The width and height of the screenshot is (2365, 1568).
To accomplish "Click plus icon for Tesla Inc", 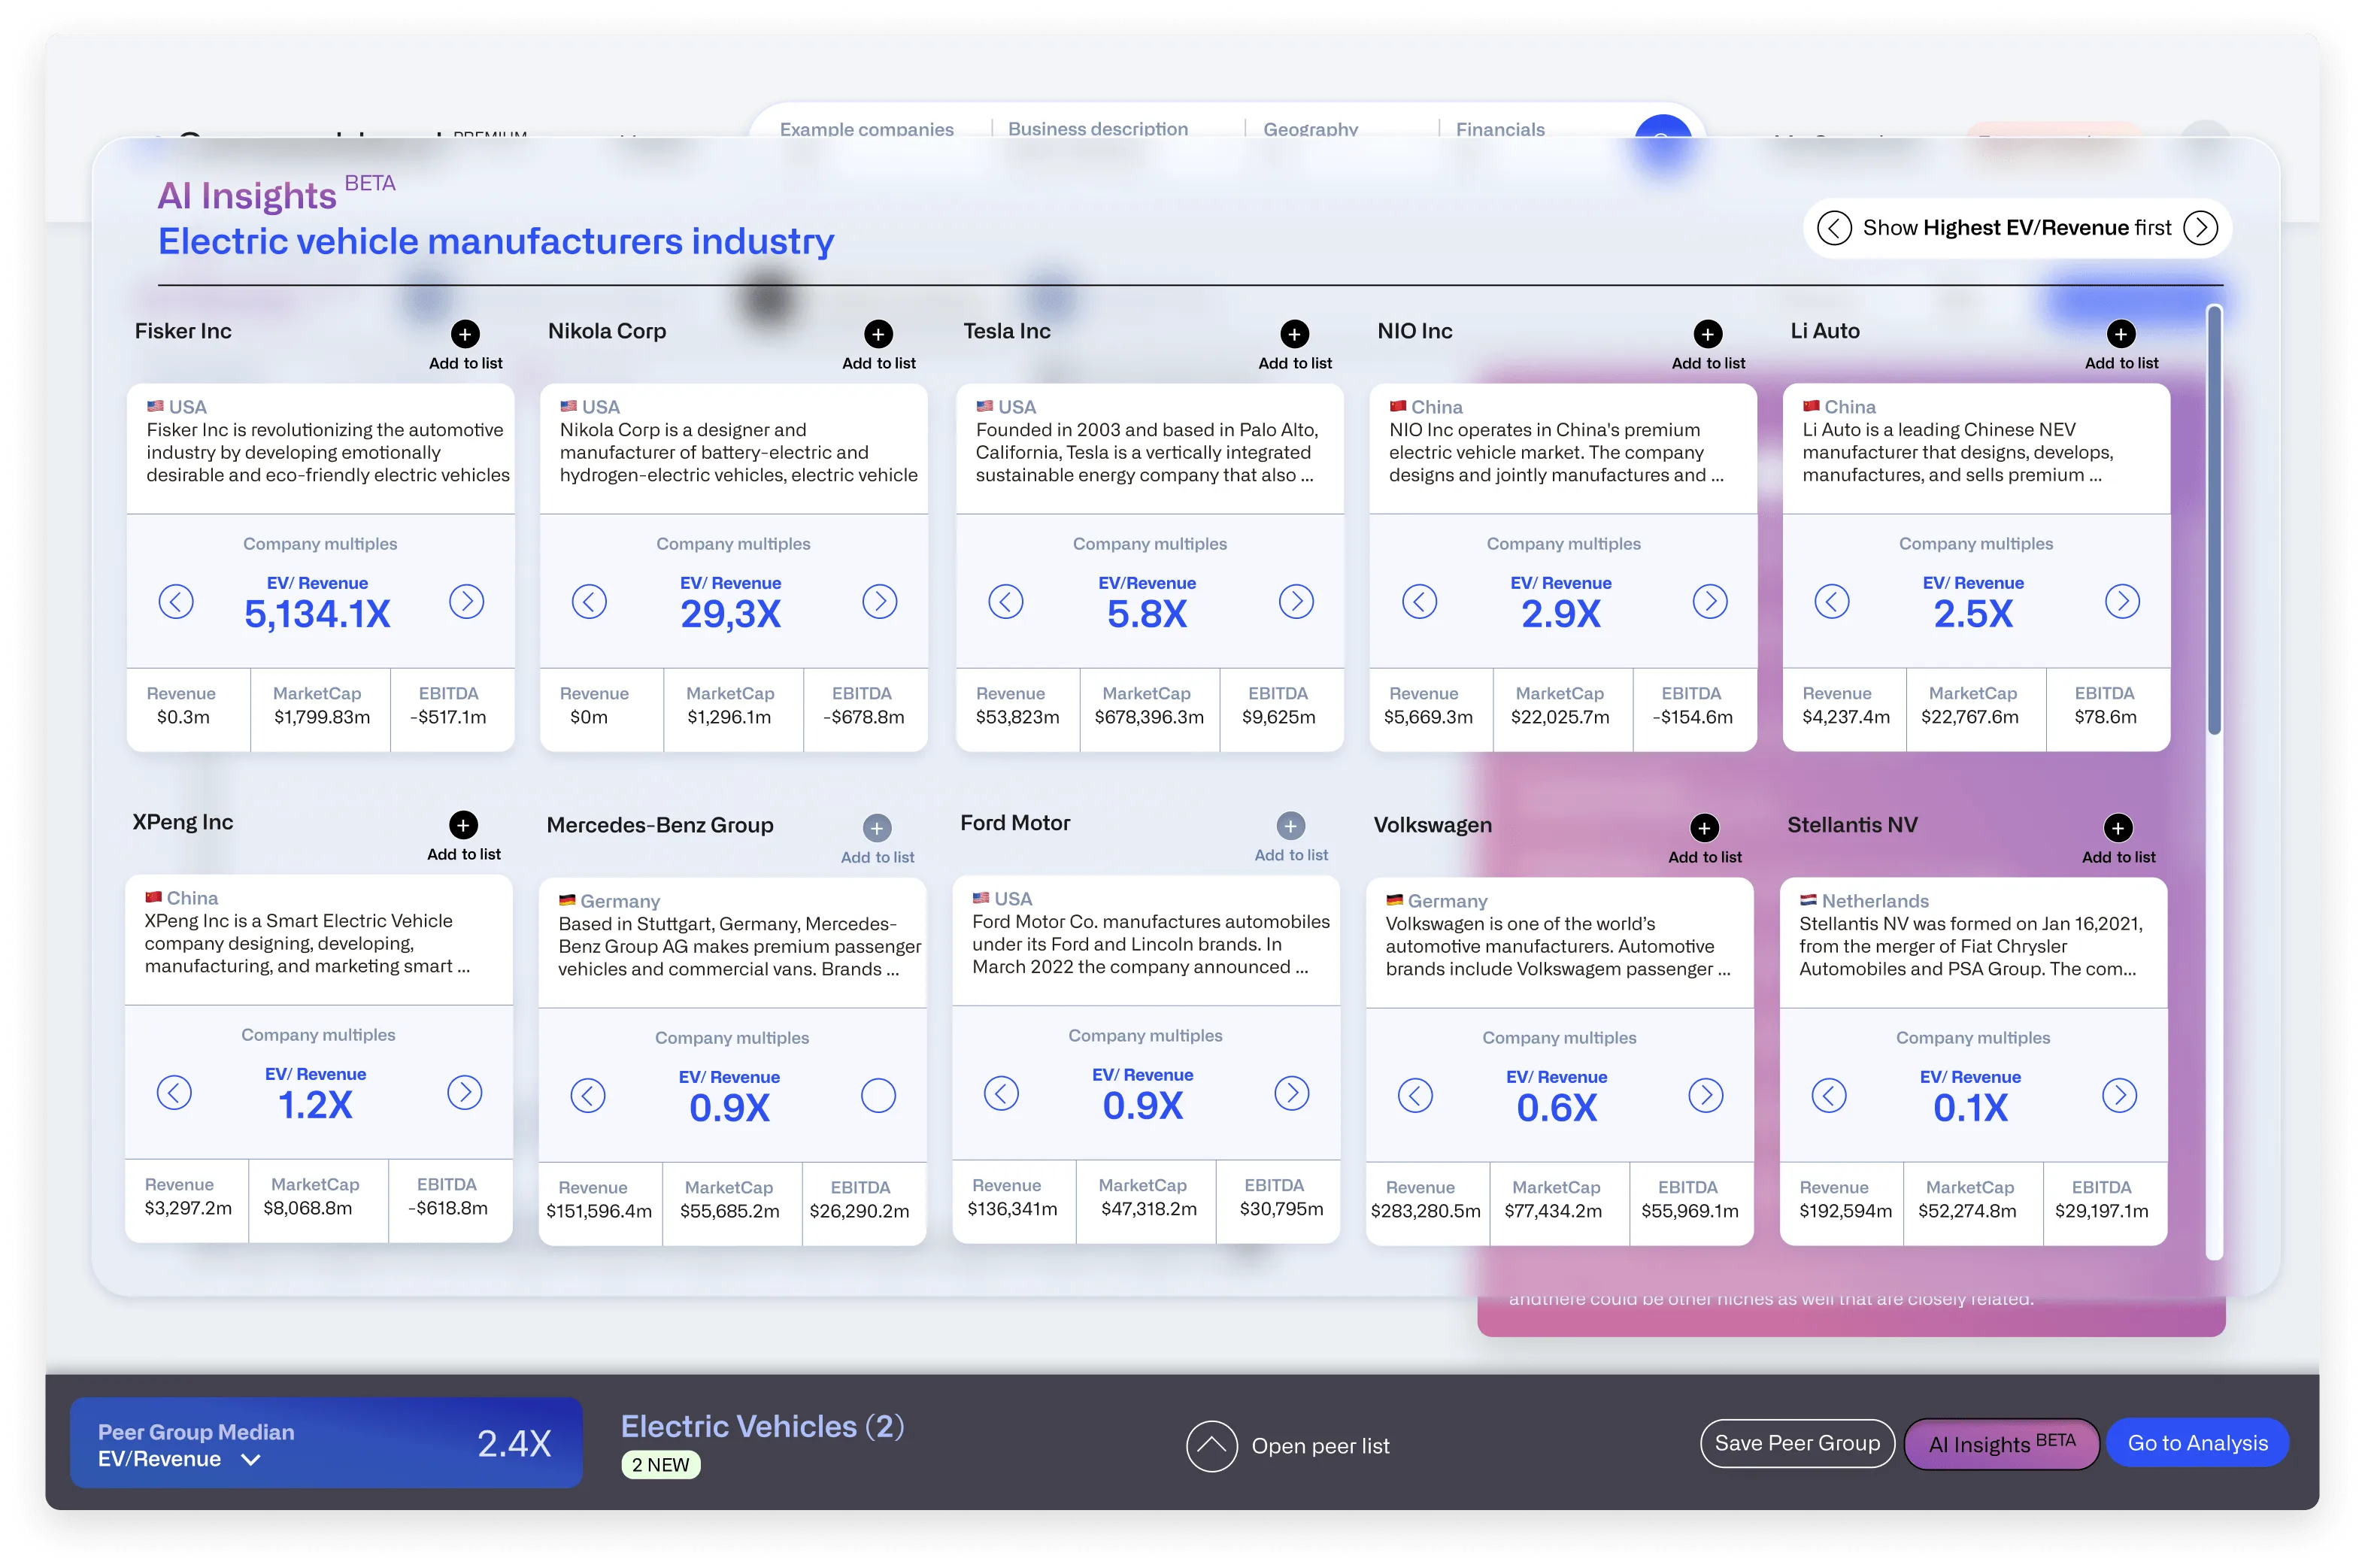I will (x=1294, y=334).
